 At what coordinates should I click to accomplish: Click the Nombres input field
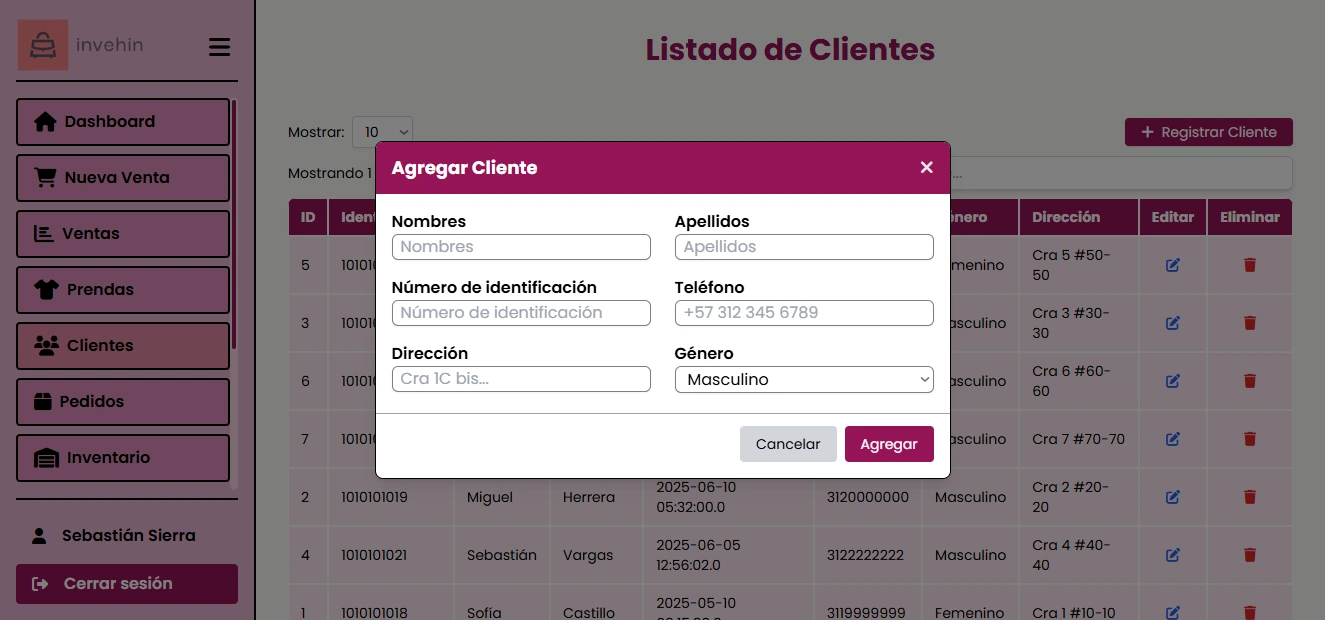coord(521,246)
